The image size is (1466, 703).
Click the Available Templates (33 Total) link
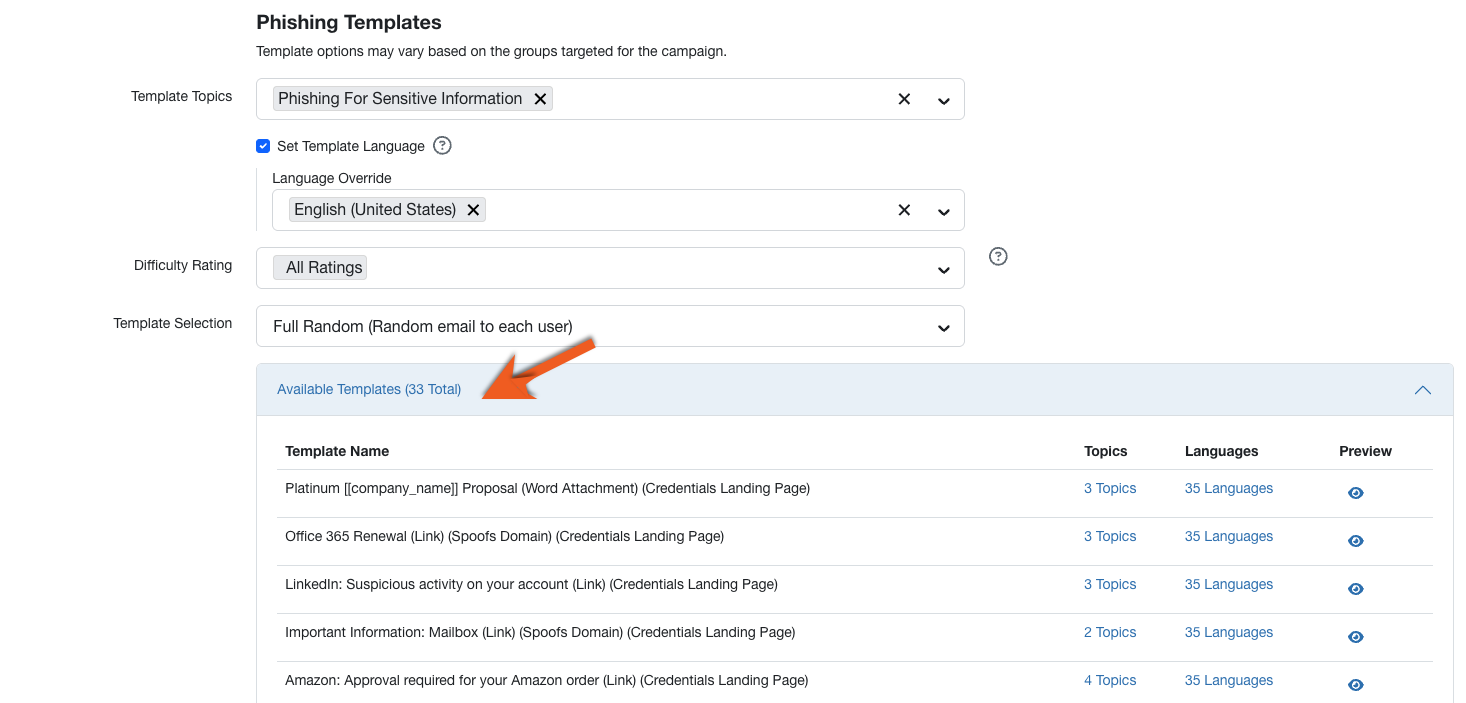[x=369, y=389]
